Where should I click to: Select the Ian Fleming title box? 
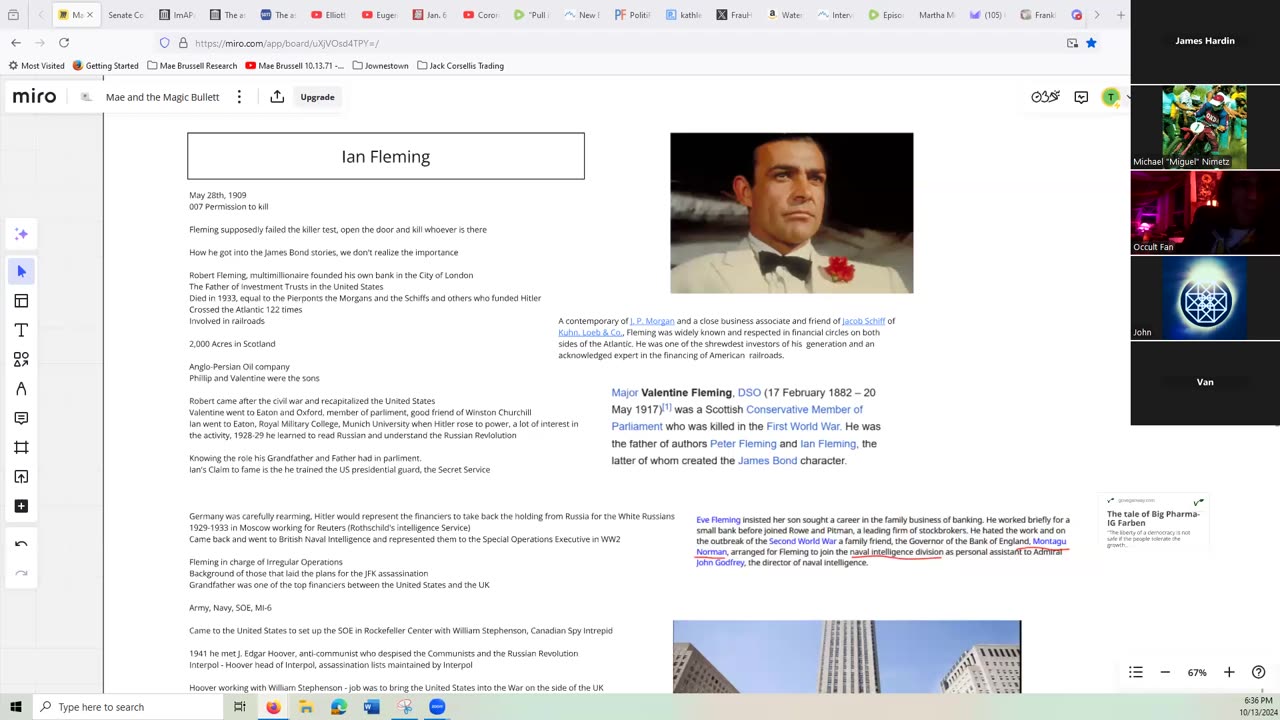(386, 156)
